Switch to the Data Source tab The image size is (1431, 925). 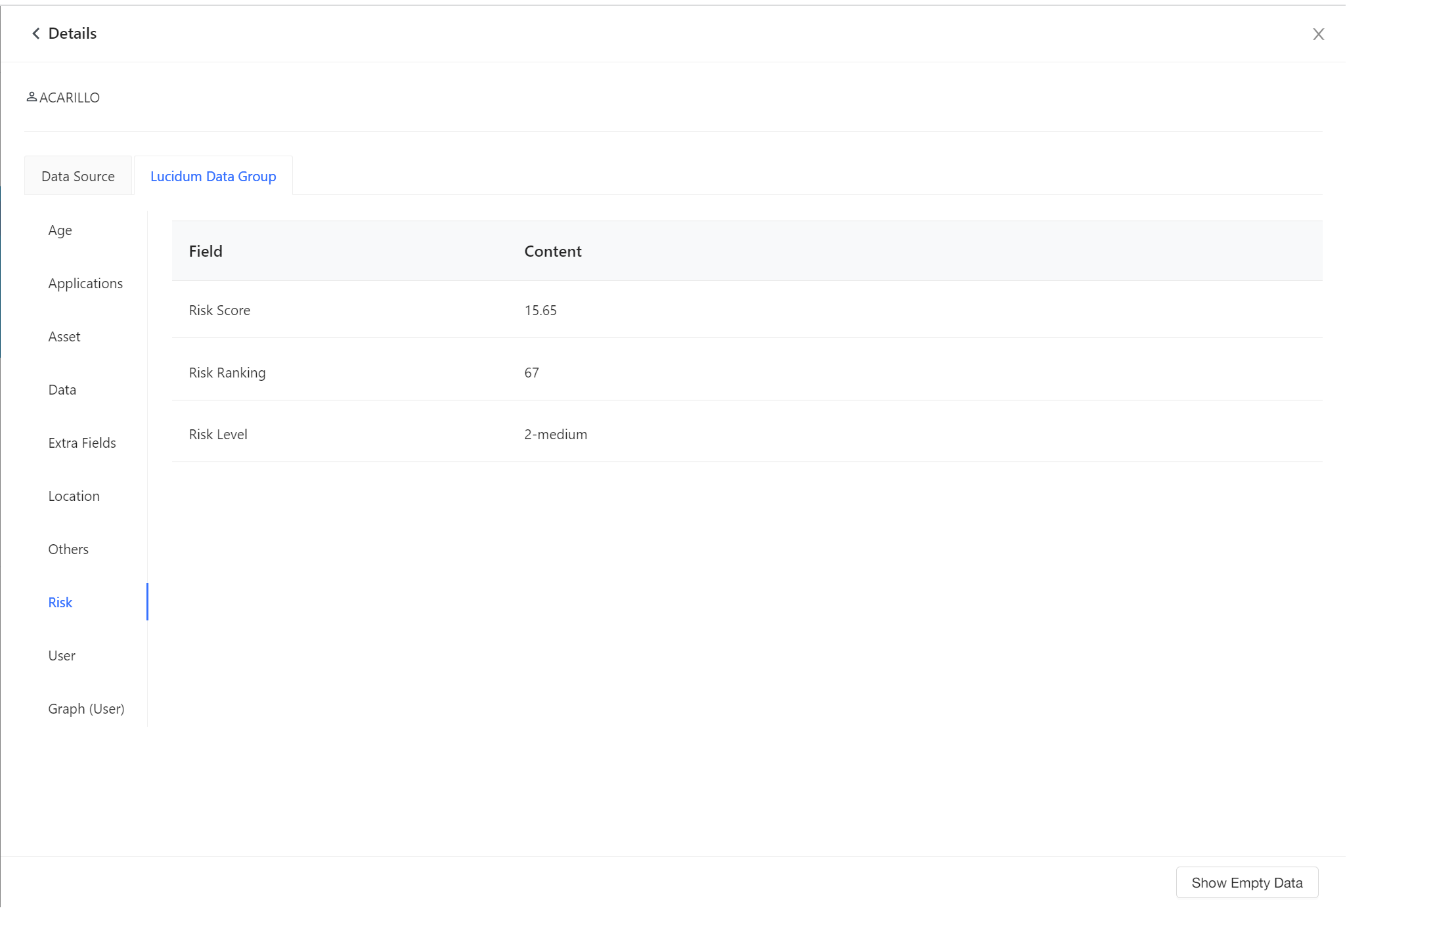pyautogui.click(x=78, y=176)
